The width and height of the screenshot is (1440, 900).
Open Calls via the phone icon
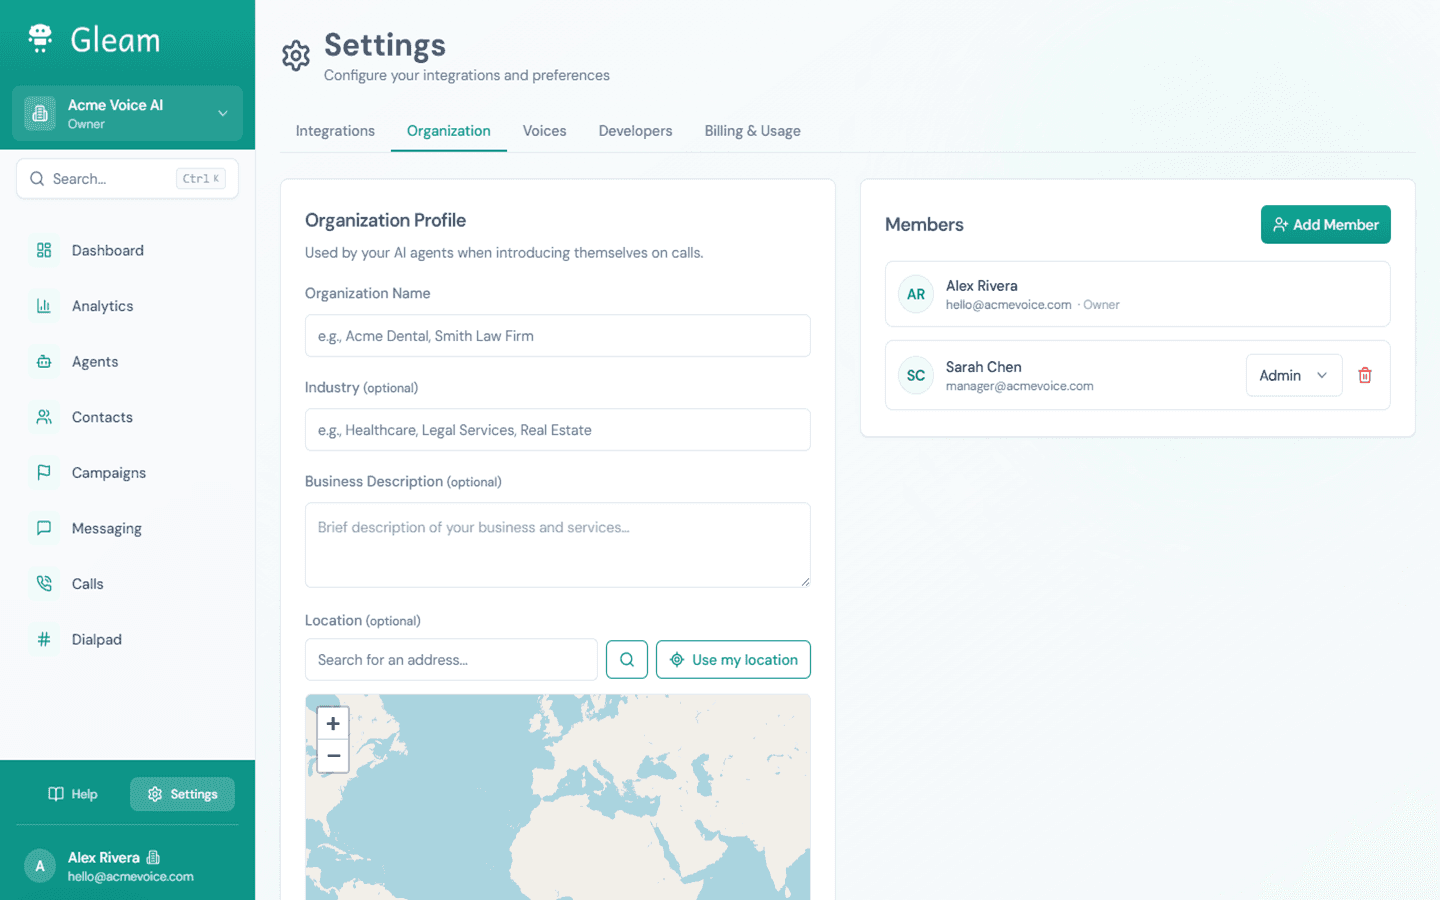coord(44,583)
